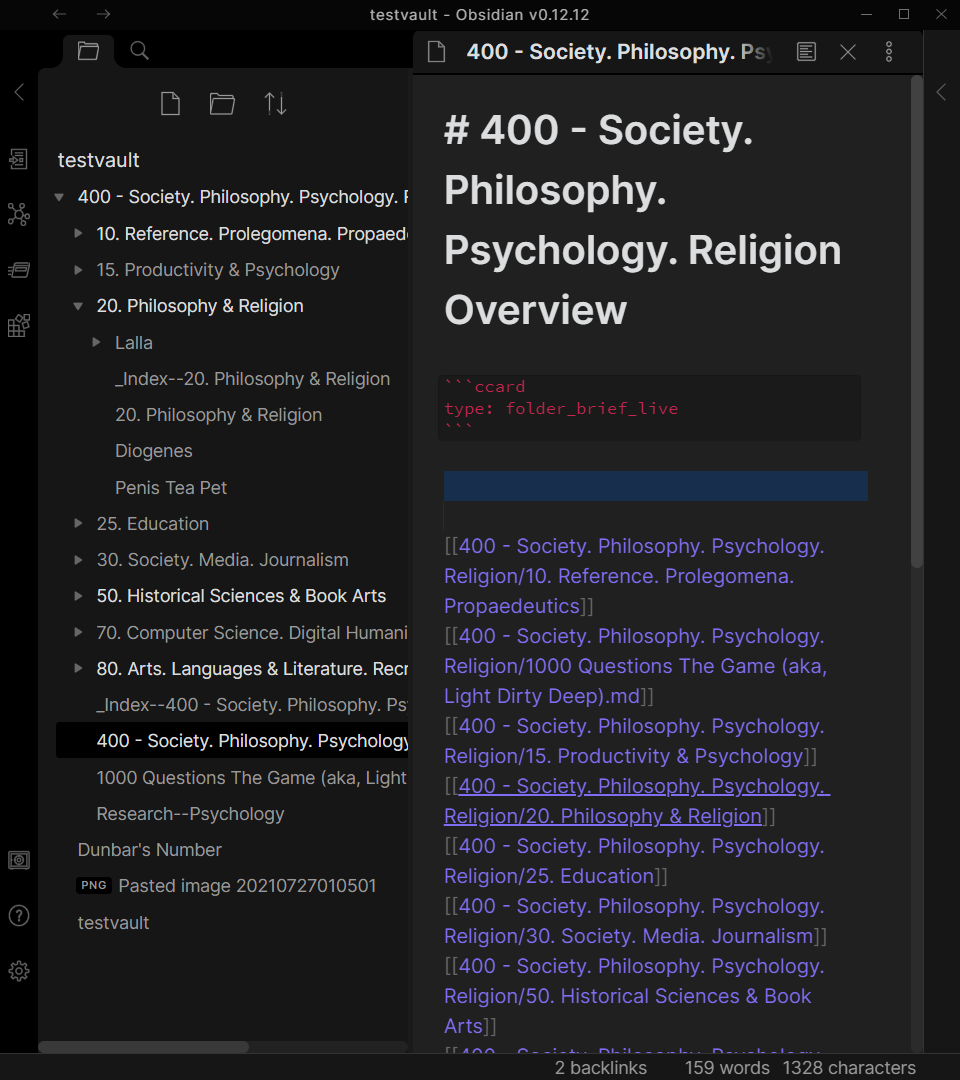Viewport: 960px width, 1080px height.
Task: Collapse the 400 - Society root folder
Action: (59, 197)
